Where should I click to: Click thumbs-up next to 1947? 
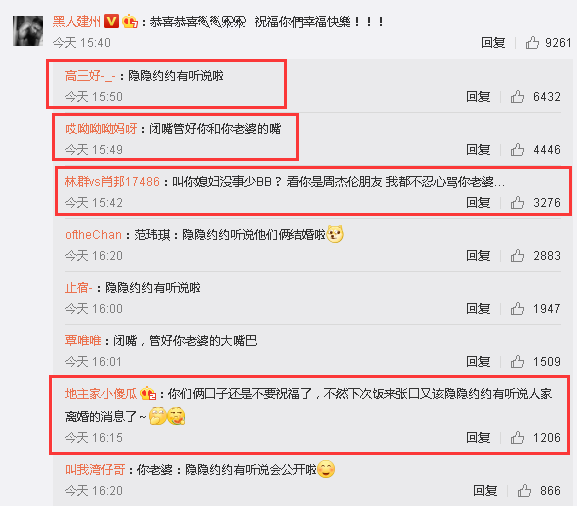tap(517, 308)
